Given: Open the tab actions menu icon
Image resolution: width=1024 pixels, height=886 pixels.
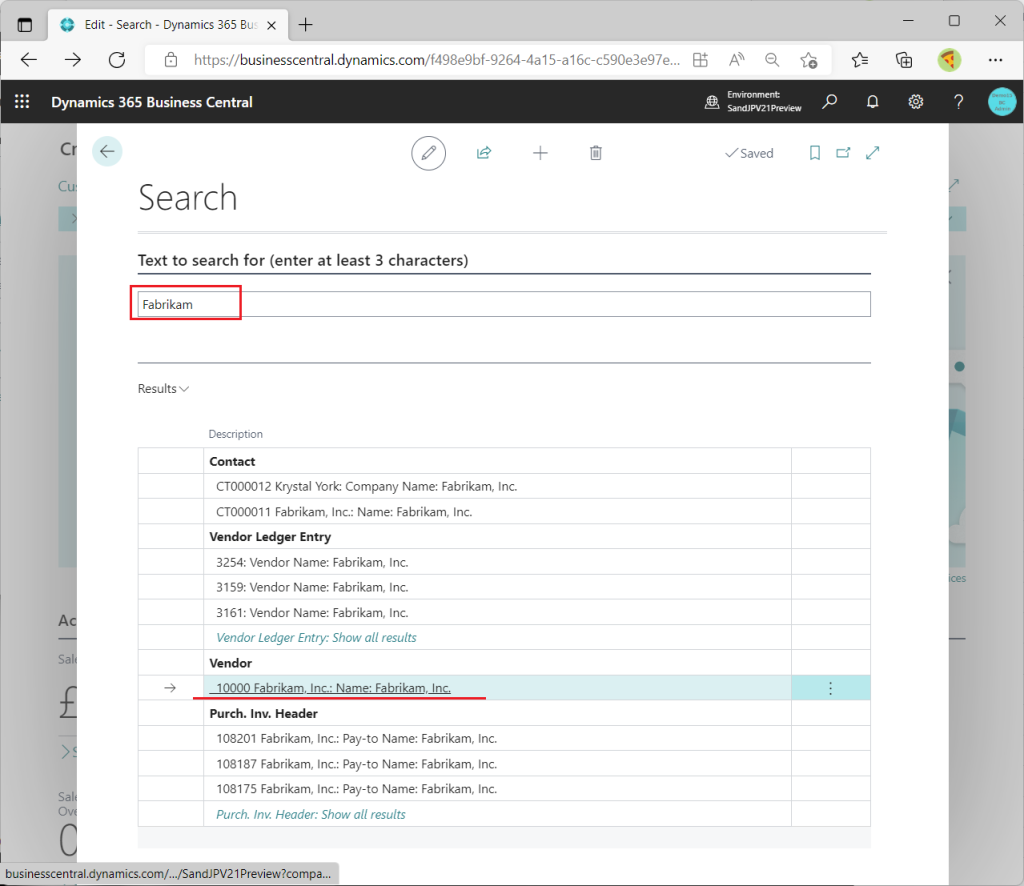Looking at the screenshot, I should 25,25.
